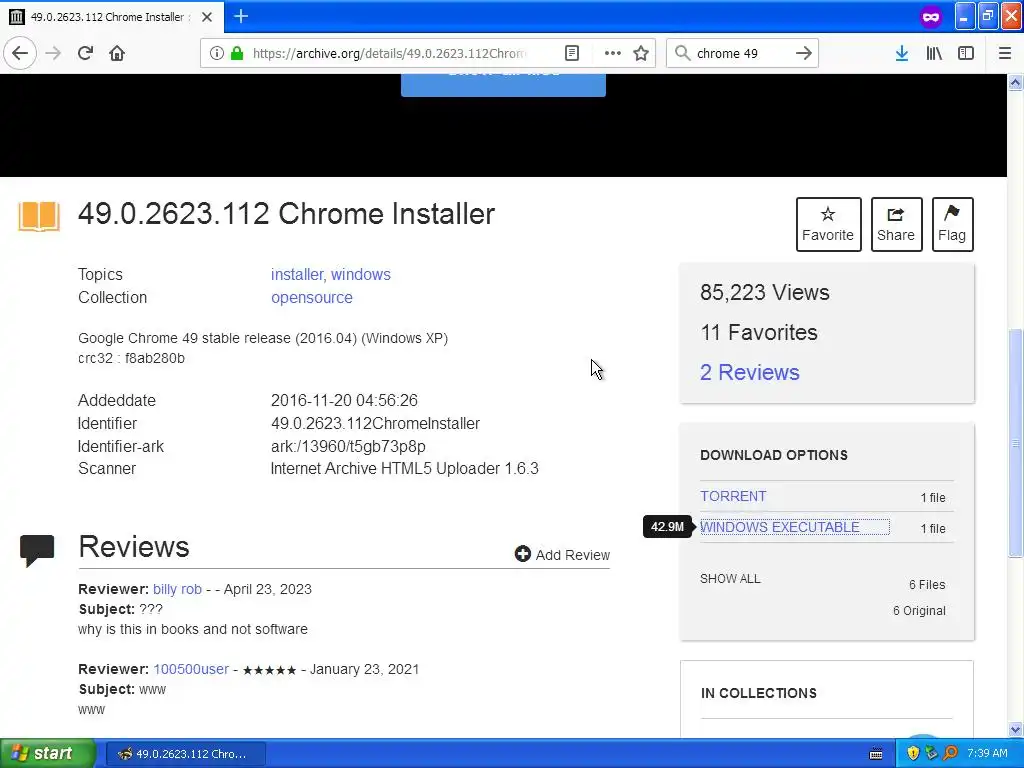Open the library bookshelf icon
Screen dimensions: 1024x768
[934, 53]
